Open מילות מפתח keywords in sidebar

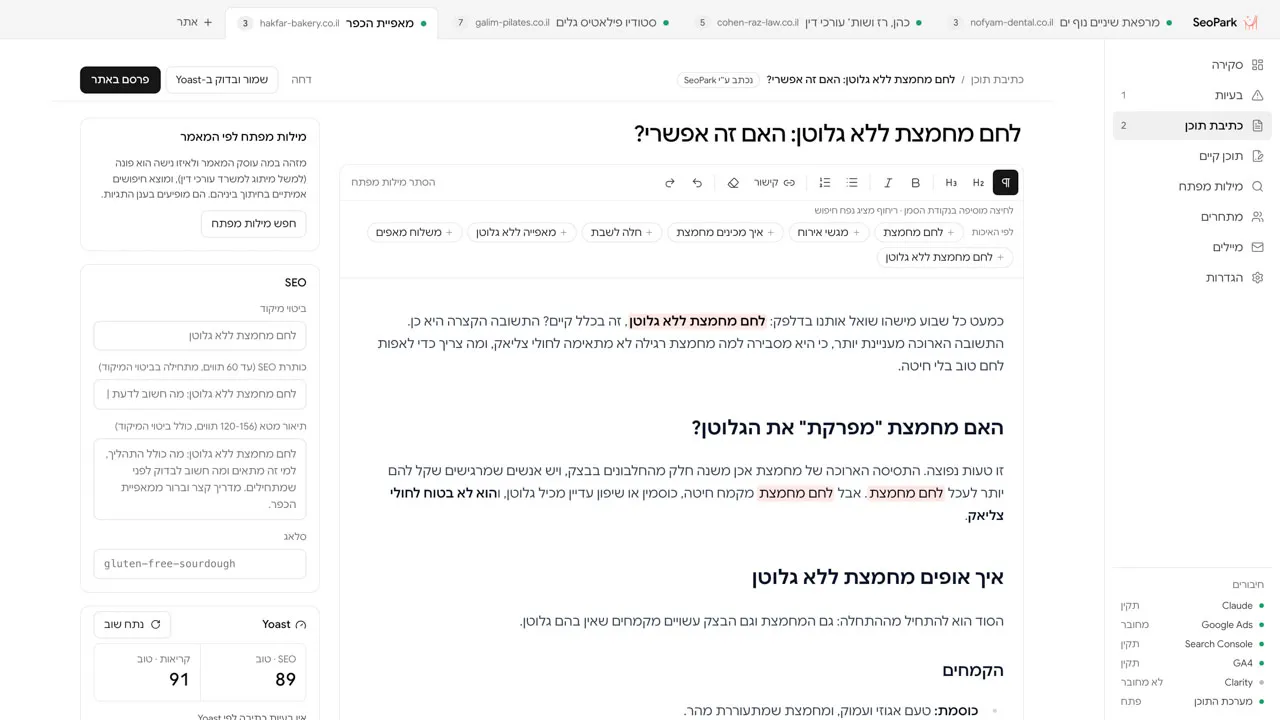click(1192, 186)
